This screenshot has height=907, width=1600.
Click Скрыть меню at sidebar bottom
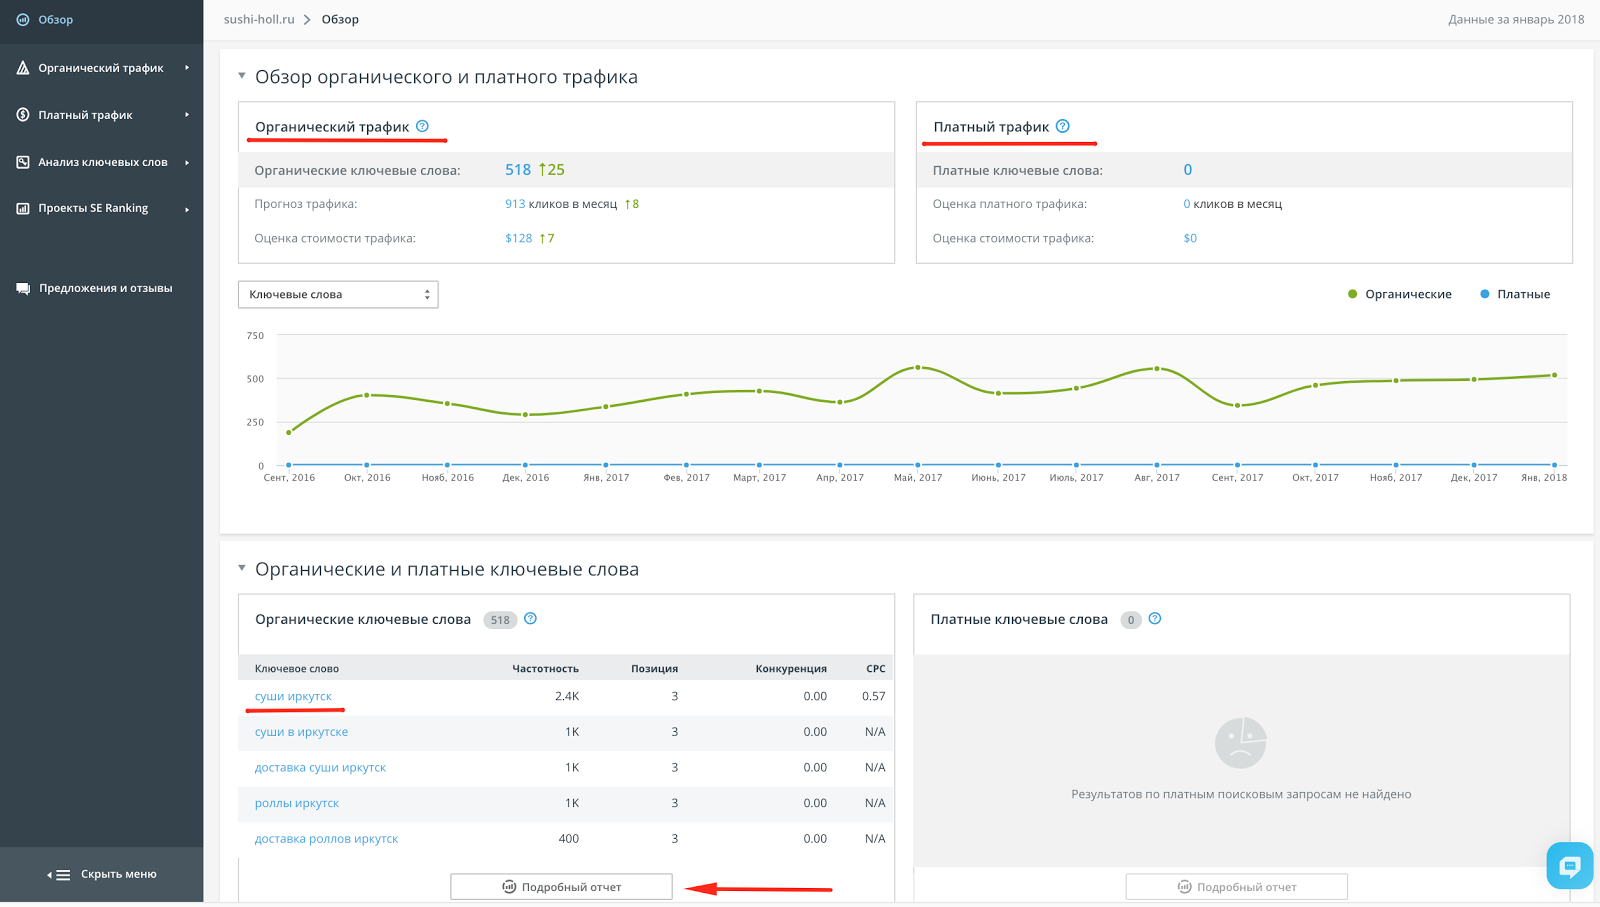coord(102,874)
